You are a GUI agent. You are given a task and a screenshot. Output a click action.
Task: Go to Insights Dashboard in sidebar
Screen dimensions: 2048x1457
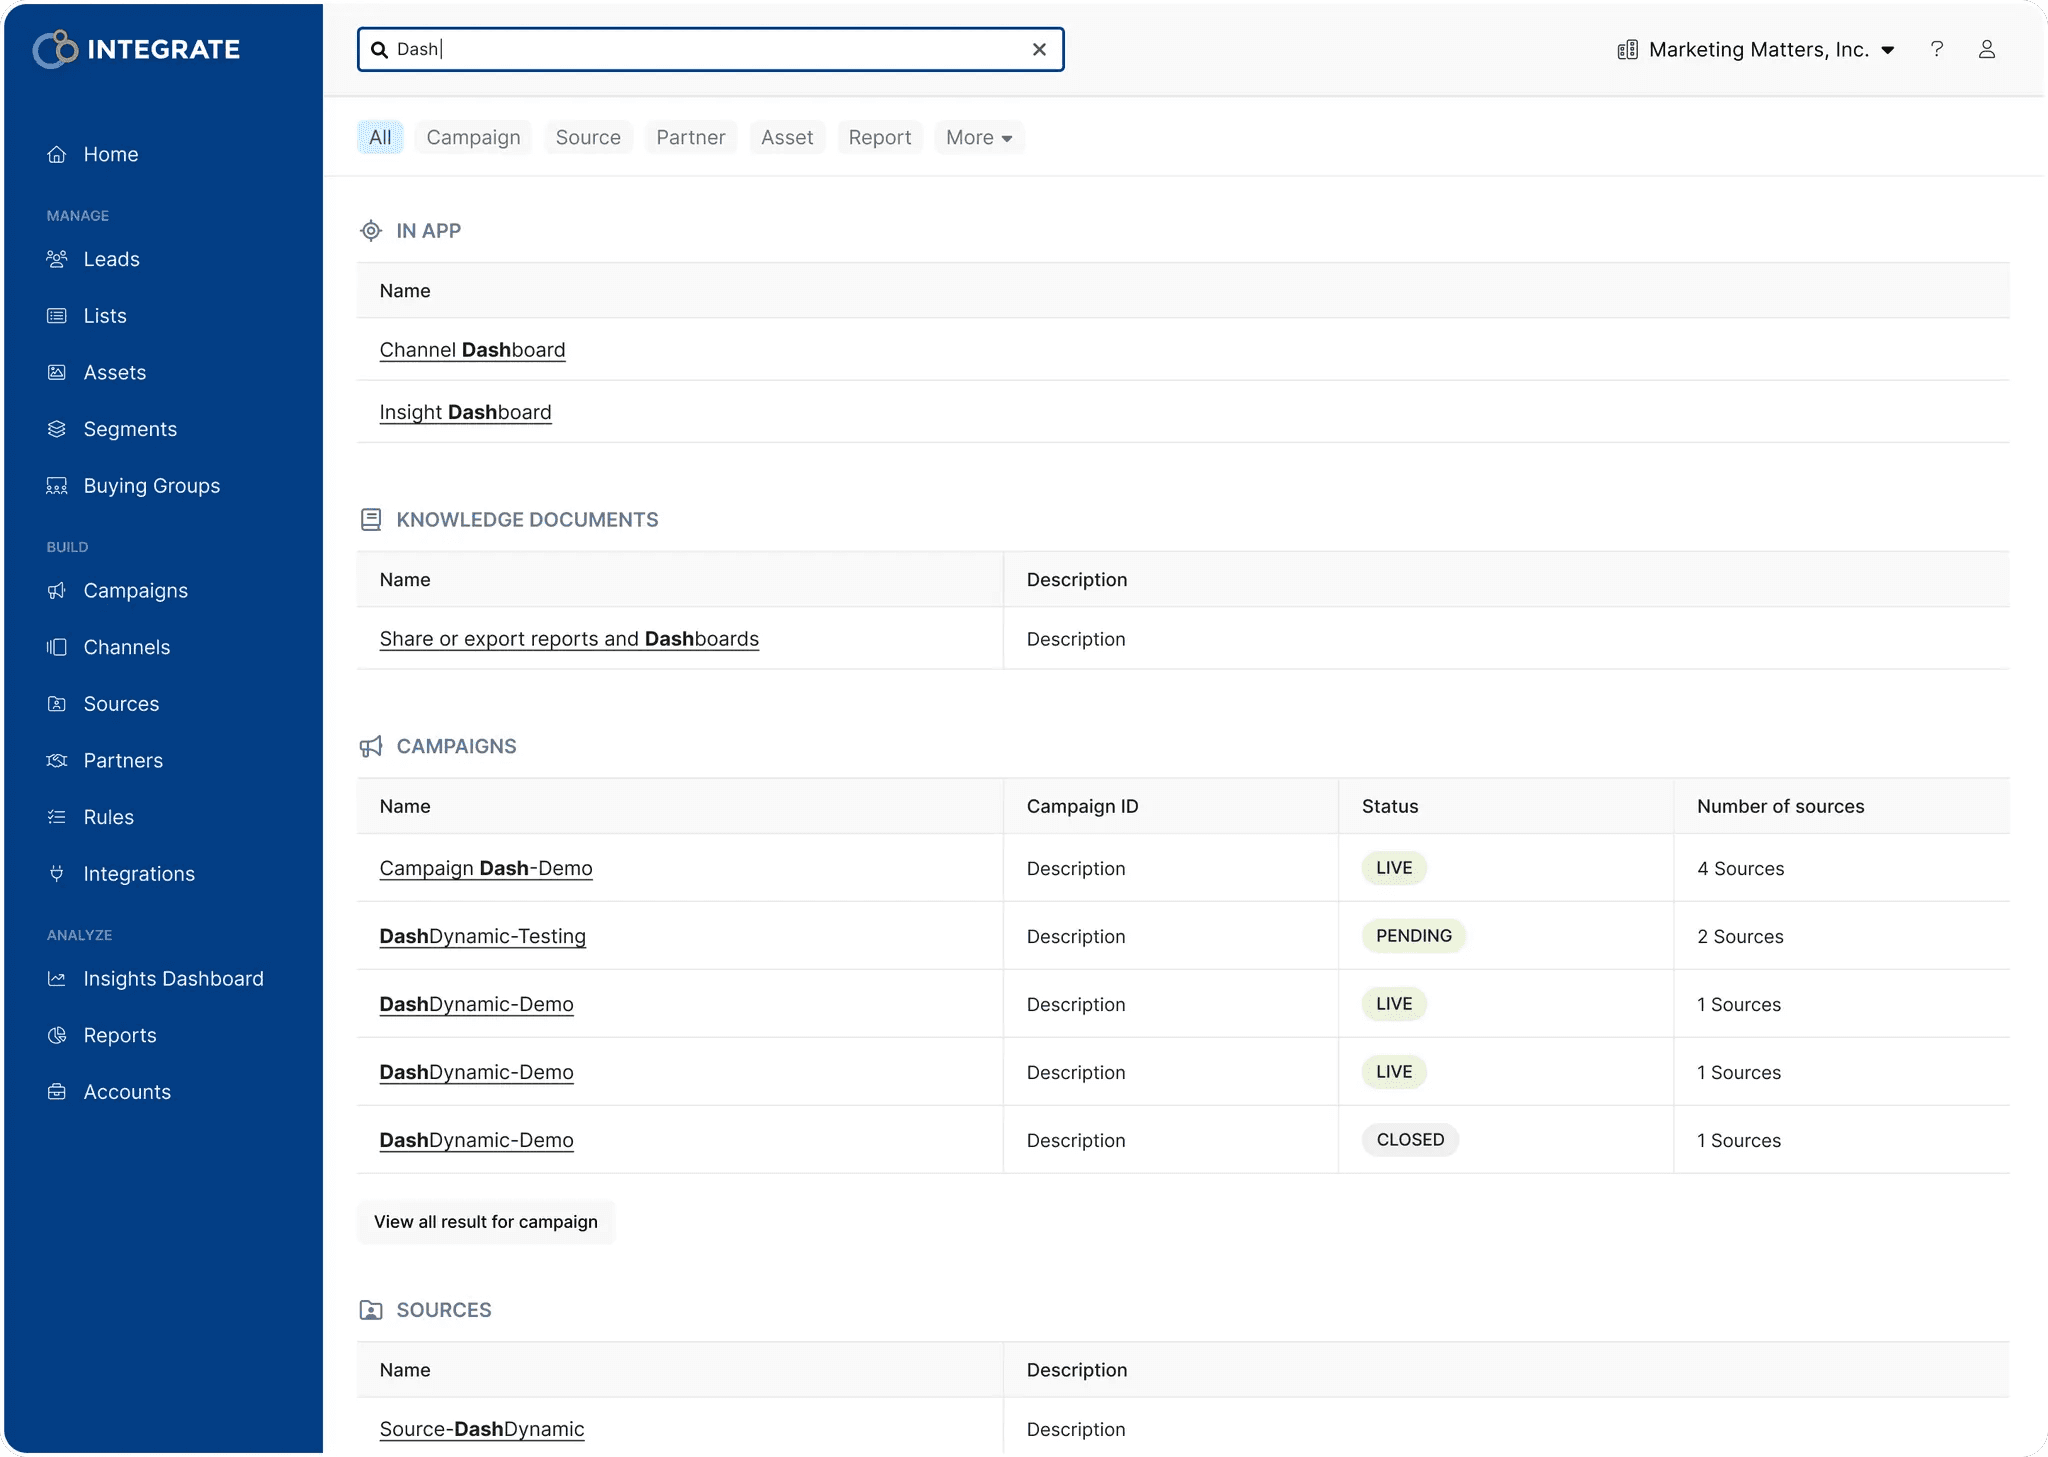click(173, 979)
